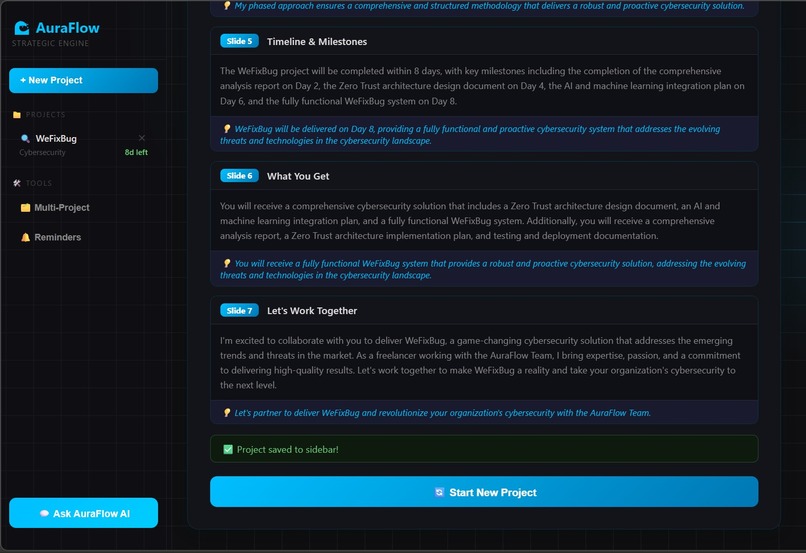Click insight text Let's partner to deliver WeFixBug
The height and width of the screenshot is (553, 806).
[x=443, y=413]
